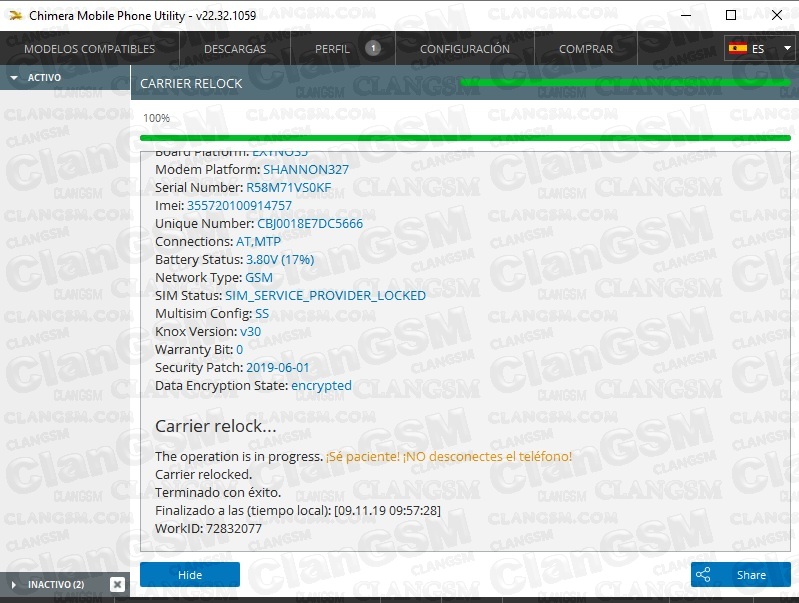Open the Modelos Compatibles tab
This screenshot has height=603, width=799.
[90, 49]
